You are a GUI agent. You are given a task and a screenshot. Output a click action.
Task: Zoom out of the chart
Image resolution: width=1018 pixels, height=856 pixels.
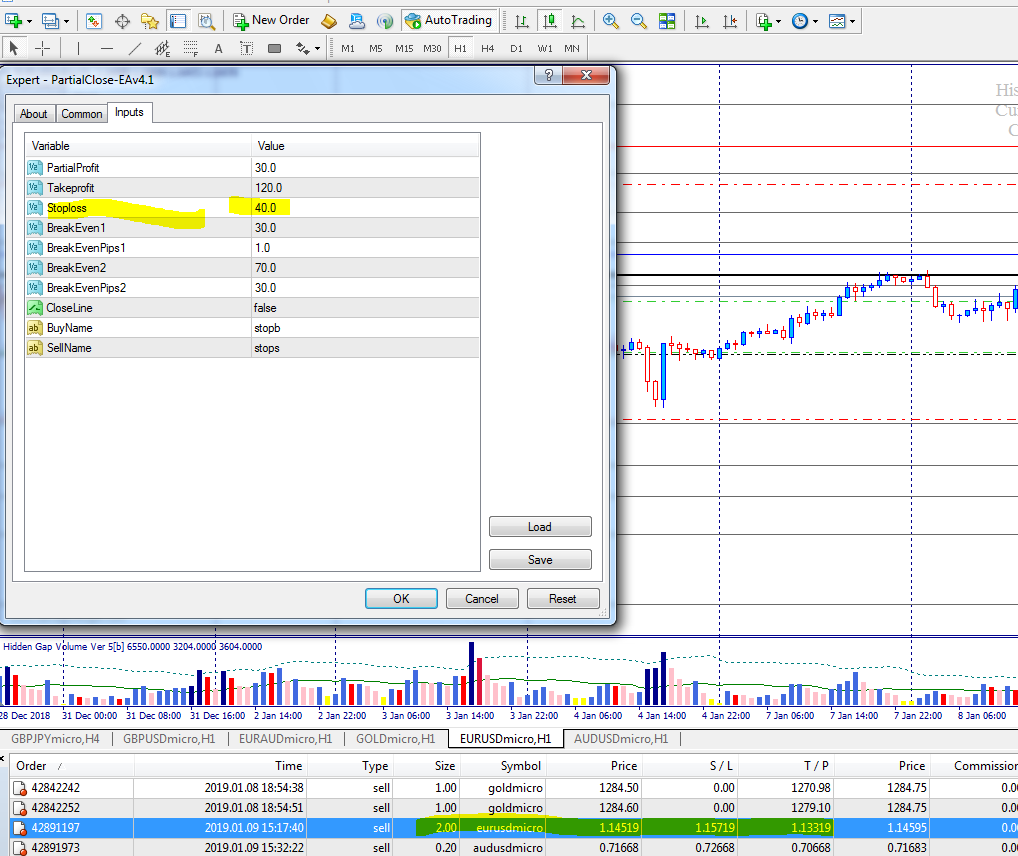click(639, 20)
